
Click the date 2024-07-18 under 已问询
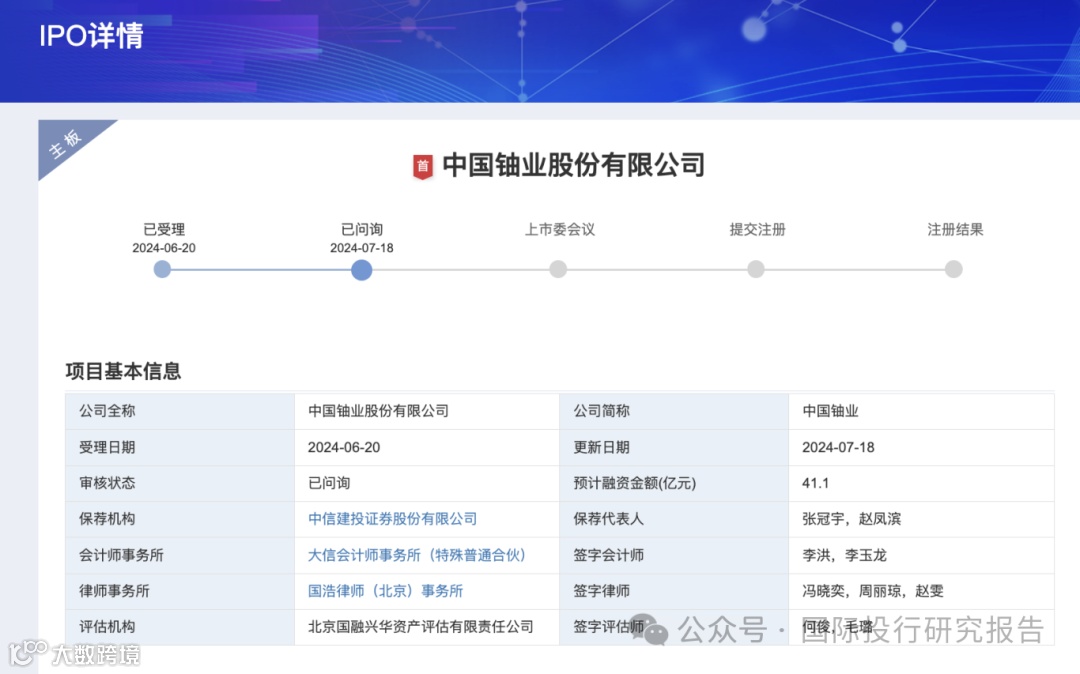point(362,248)
